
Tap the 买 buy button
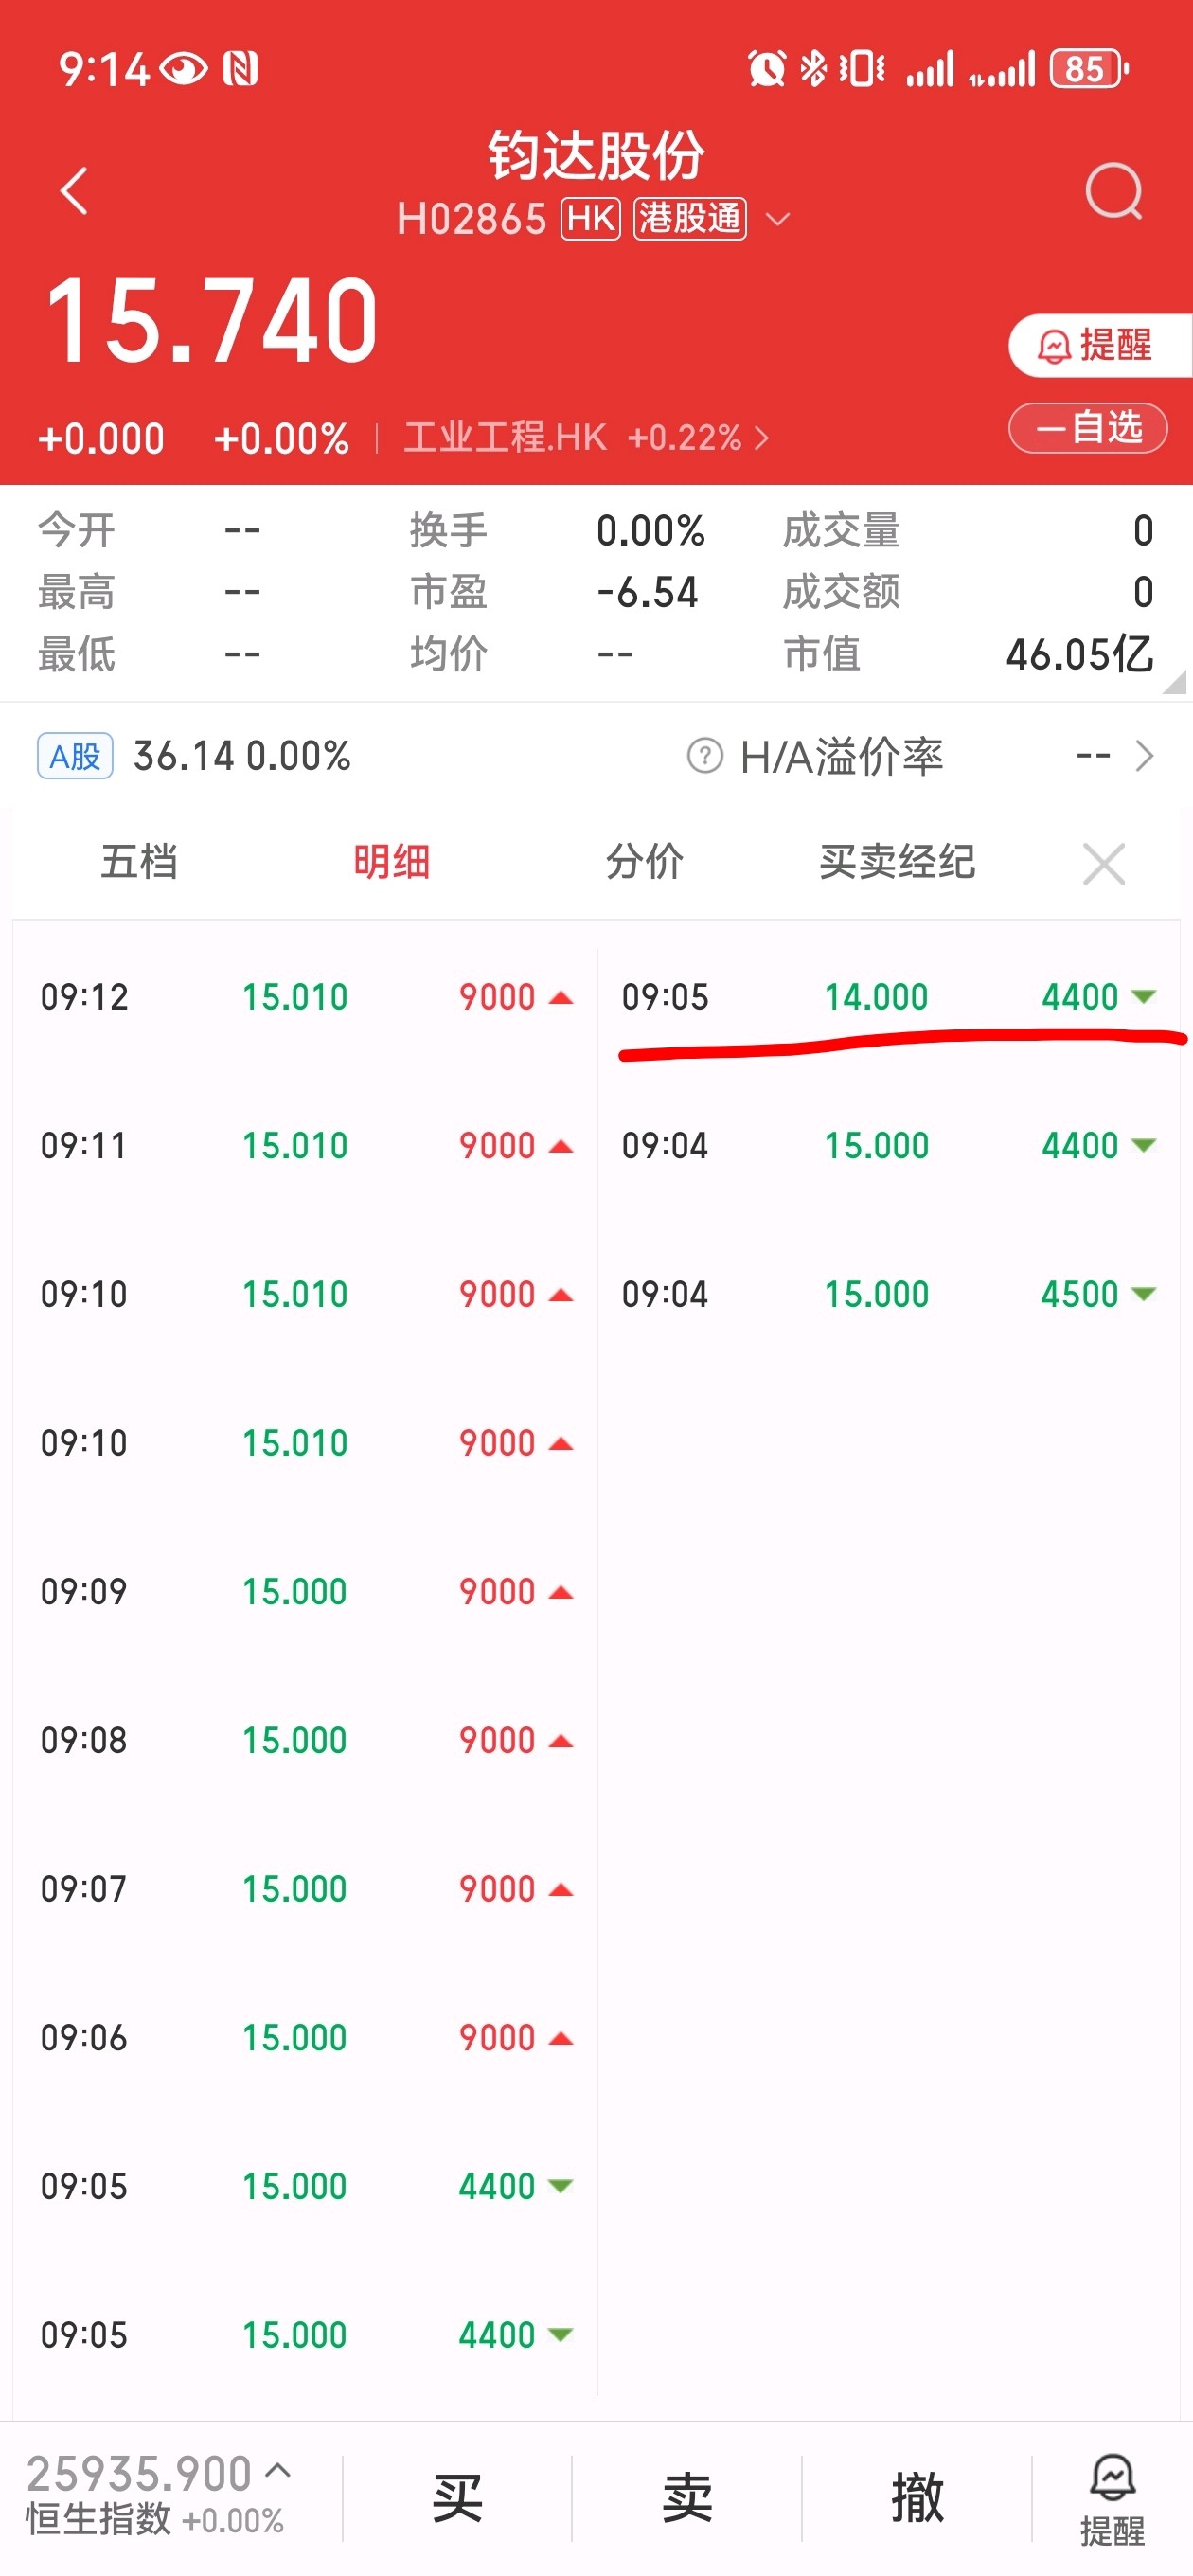pyautogui.click(x=457, y=2497)
